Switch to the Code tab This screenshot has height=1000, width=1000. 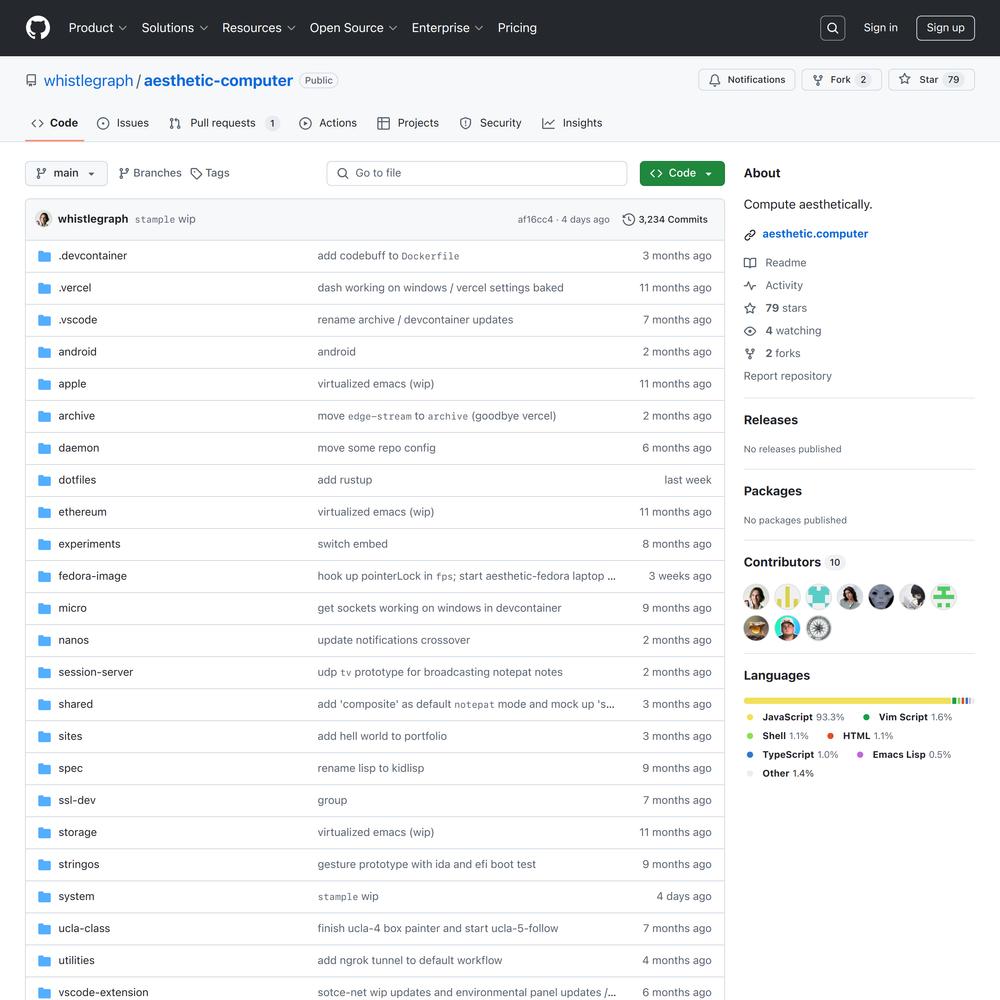click(x=55, y=123)
